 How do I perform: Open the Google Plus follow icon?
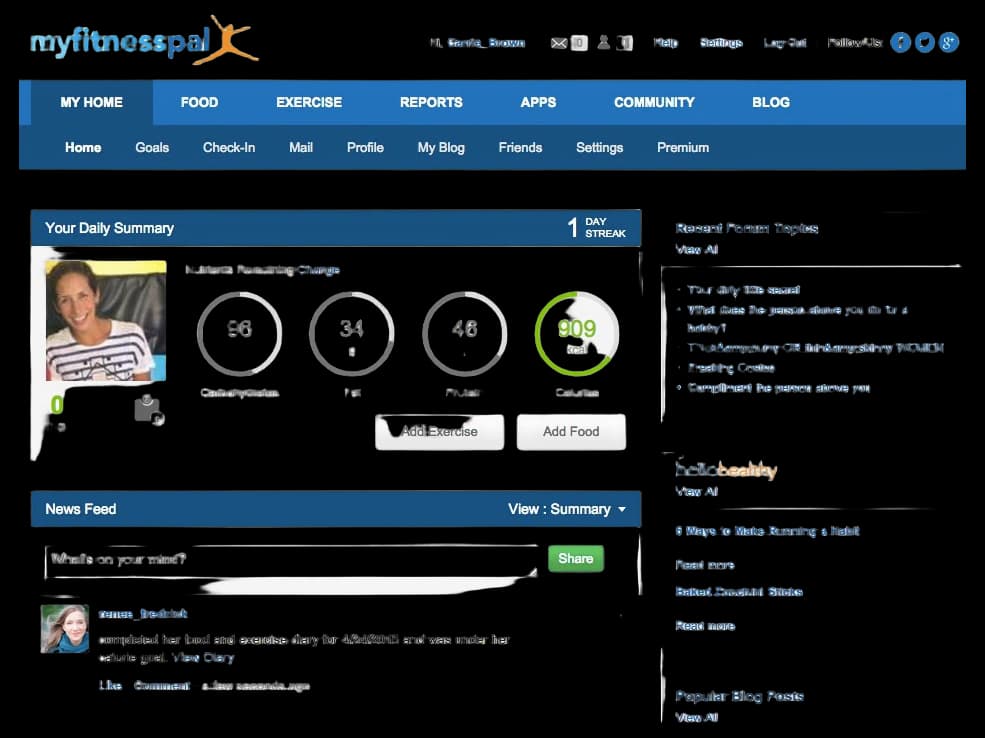tap(949, 42)
